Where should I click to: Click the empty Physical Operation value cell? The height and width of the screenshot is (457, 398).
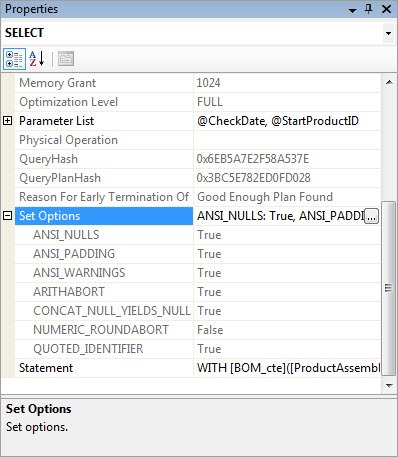click(x=287, y=140)
